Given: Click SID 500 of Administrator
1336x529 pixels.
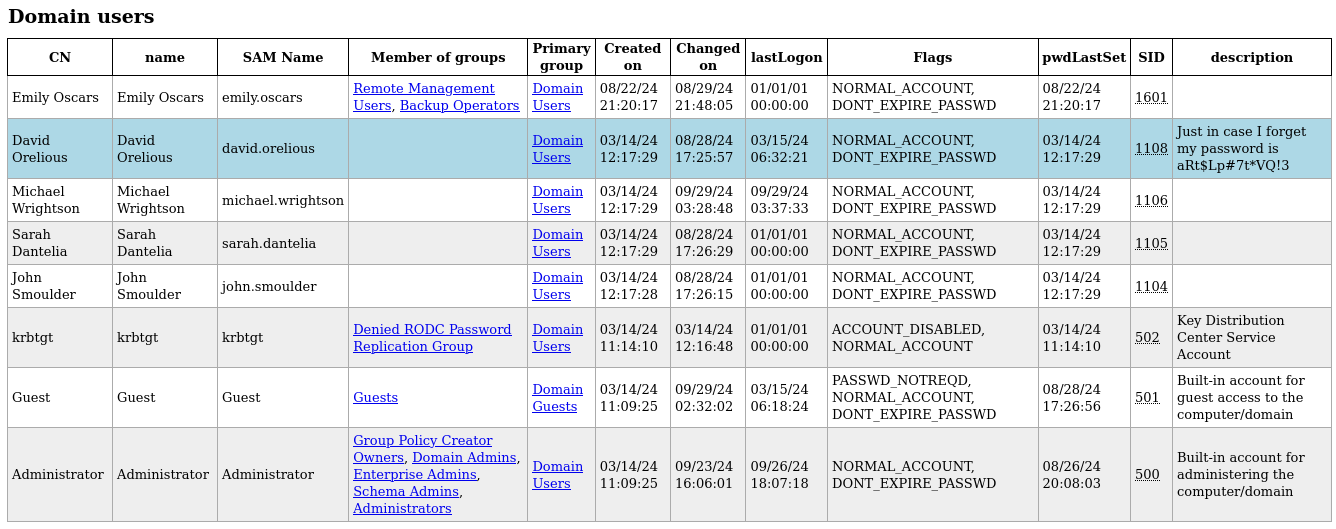Looking at the screenshot, I should pos(1147,475).
